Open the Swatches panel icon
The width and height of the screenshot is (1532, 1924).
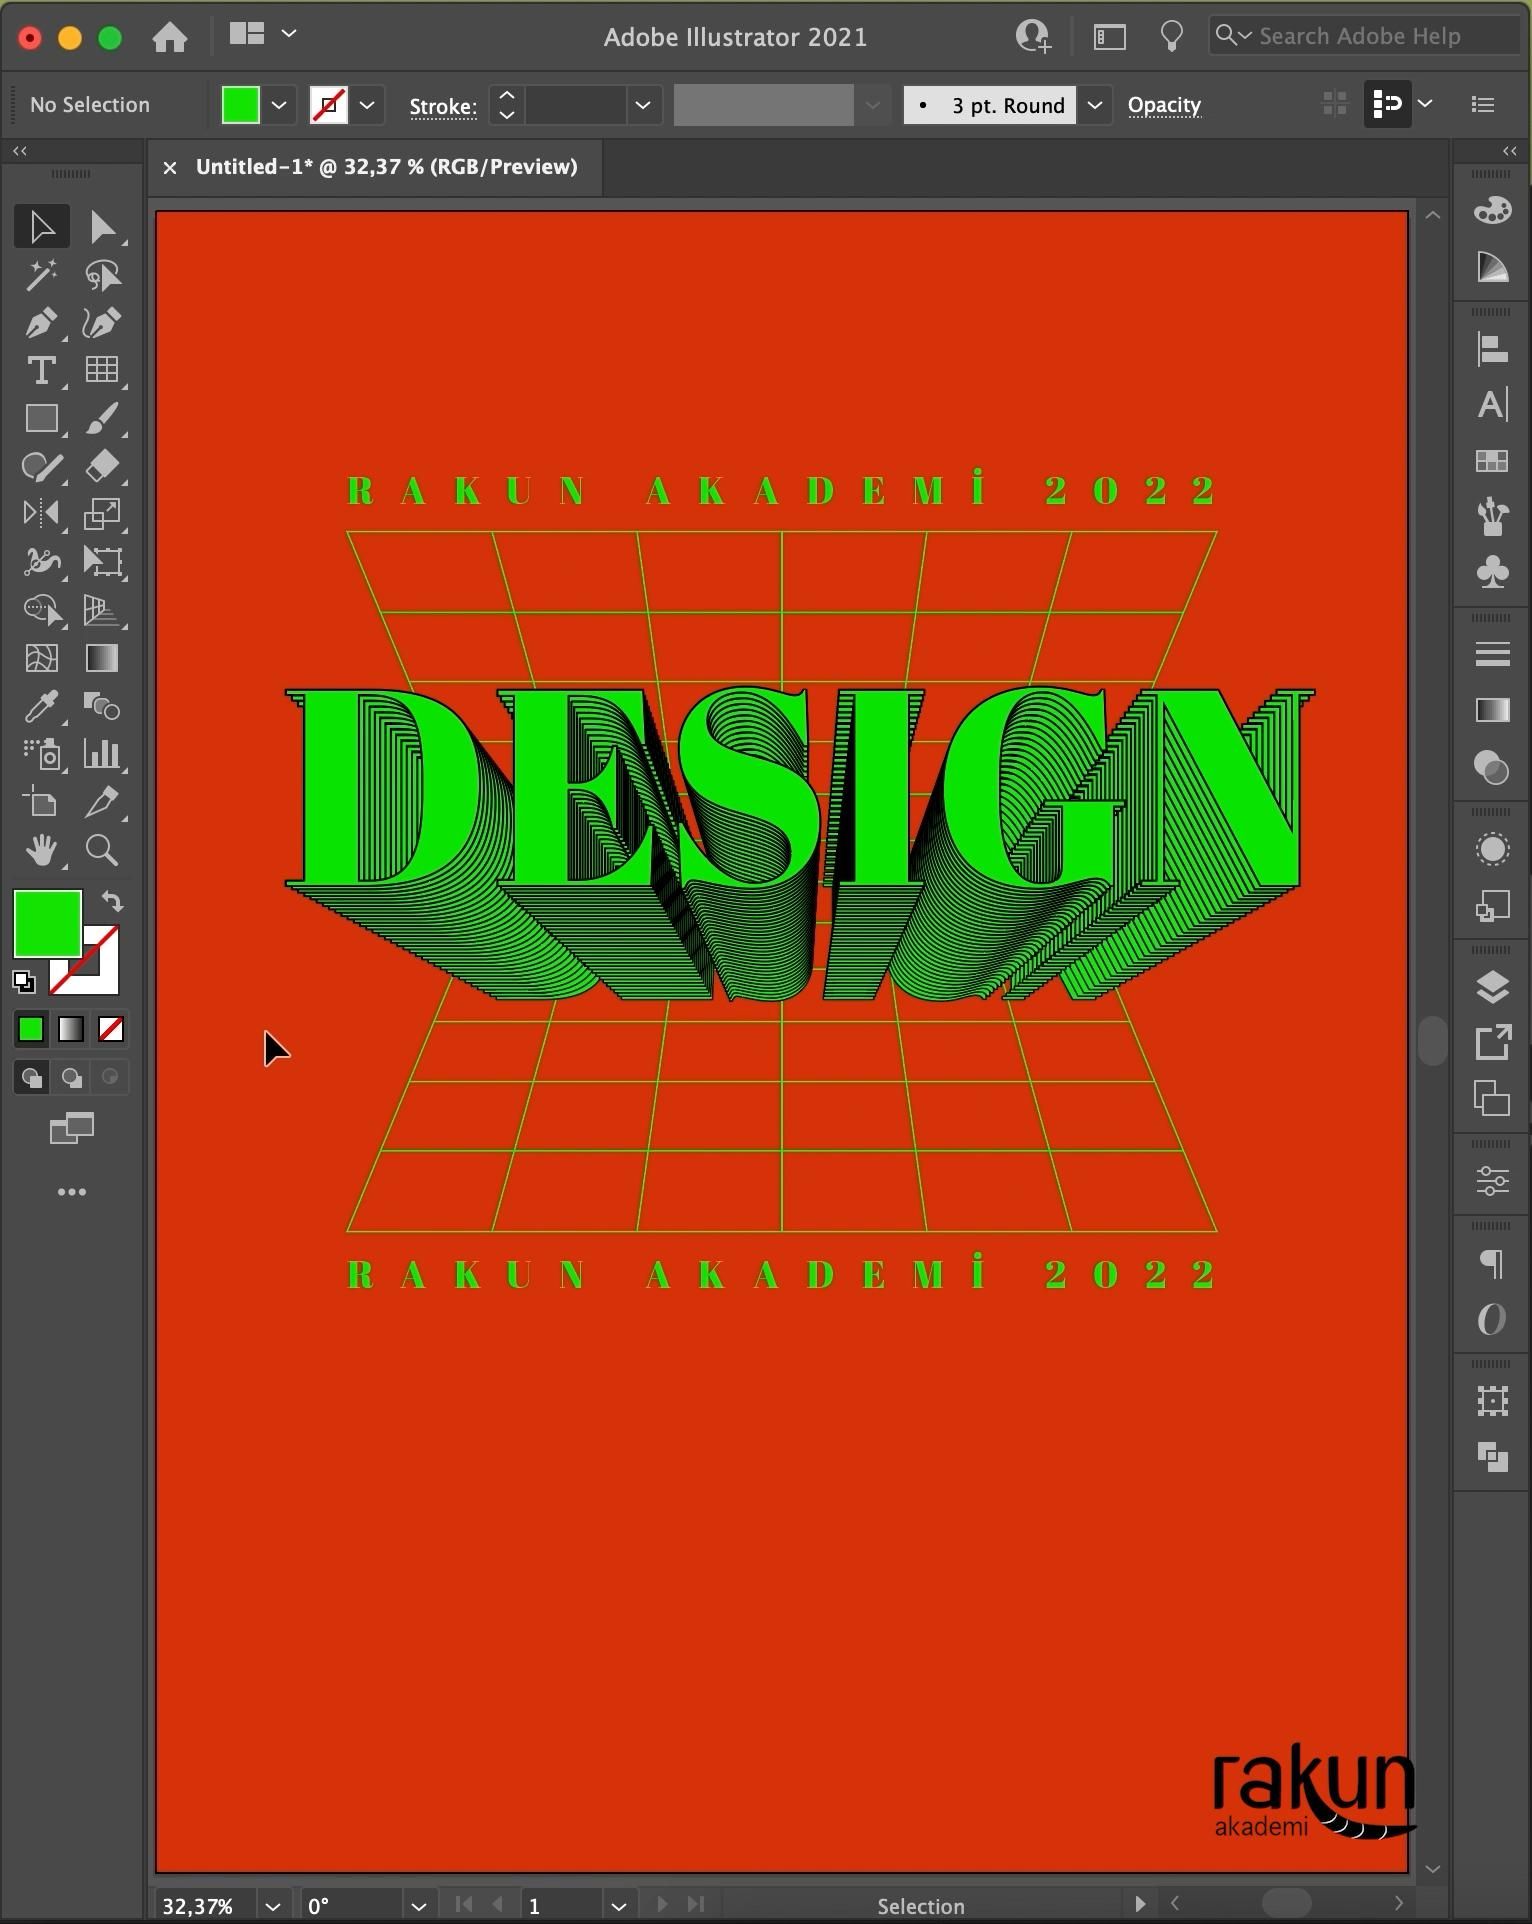click(1492, 461)
